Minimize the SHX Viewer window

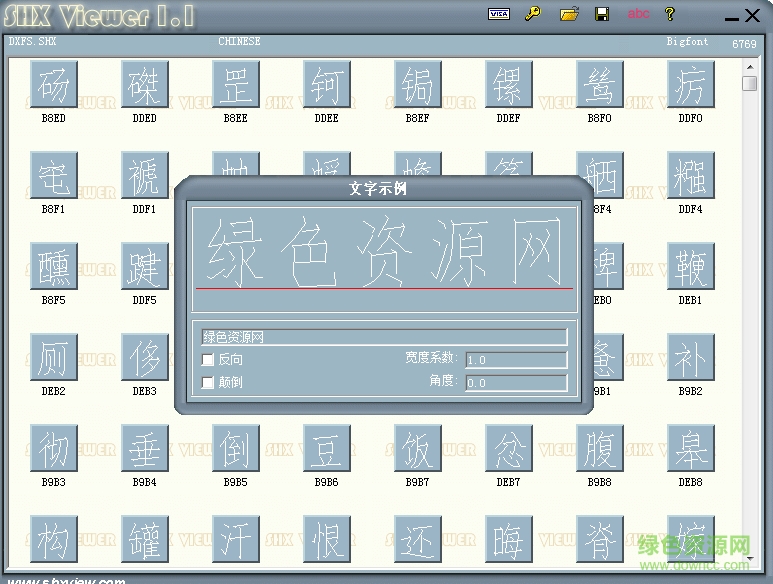coord(732,18)
